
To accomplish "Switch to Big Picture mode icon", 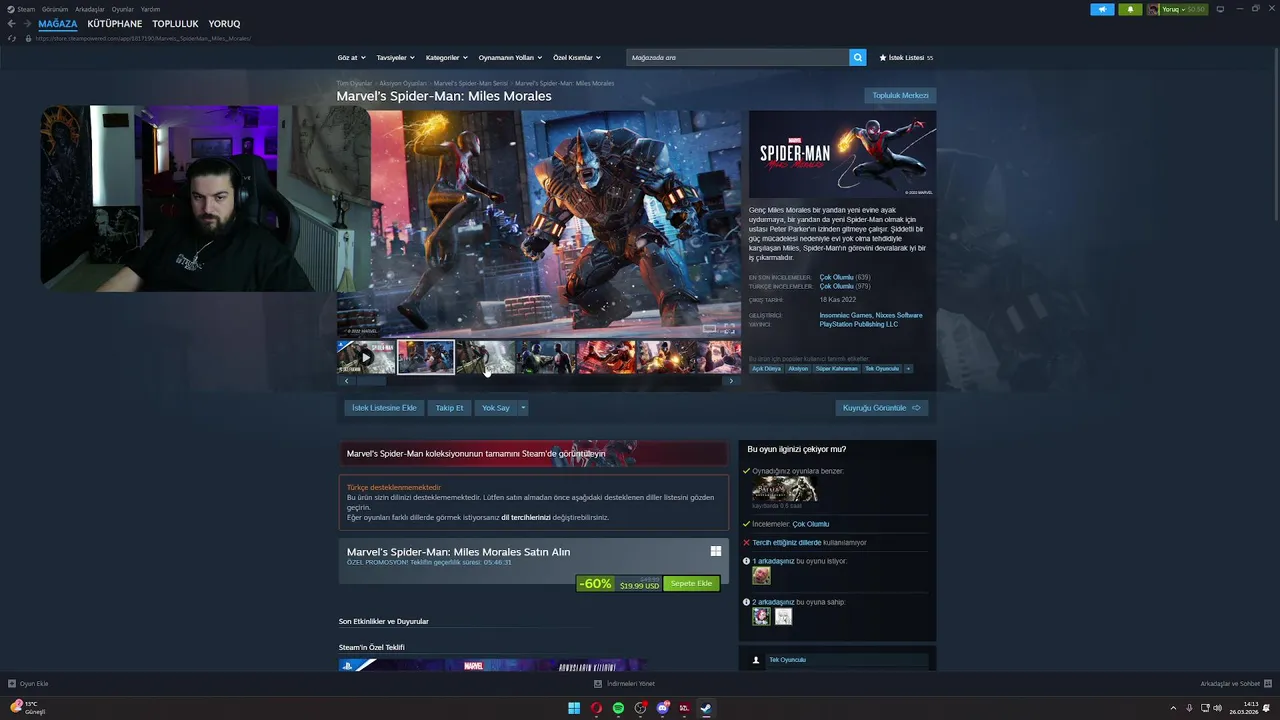I will [1220, 9].
